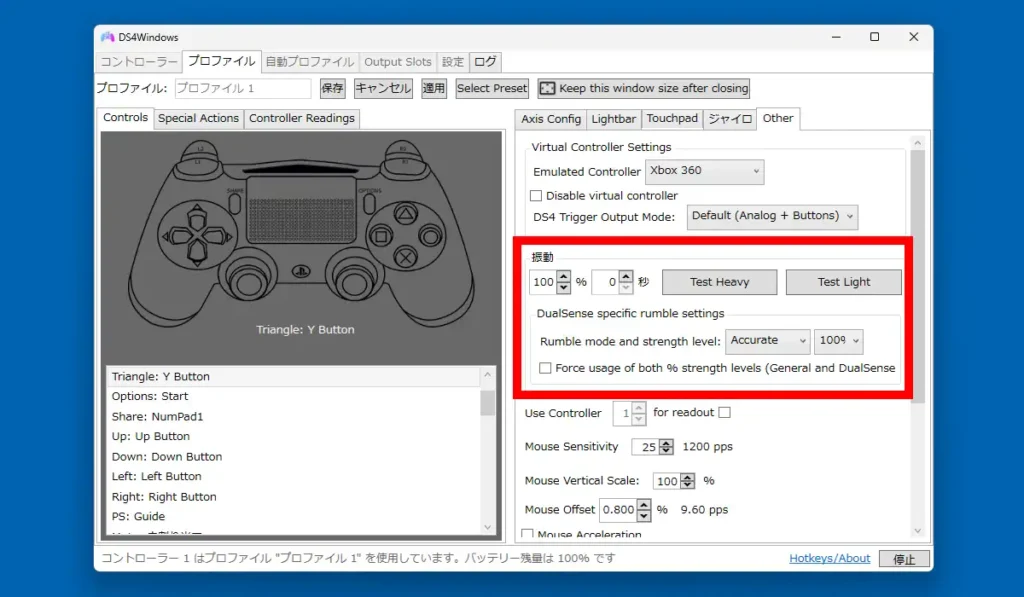The image size is (1024, 597).
Task: Switch to the Lightbar tab
Action: (613, 119)
